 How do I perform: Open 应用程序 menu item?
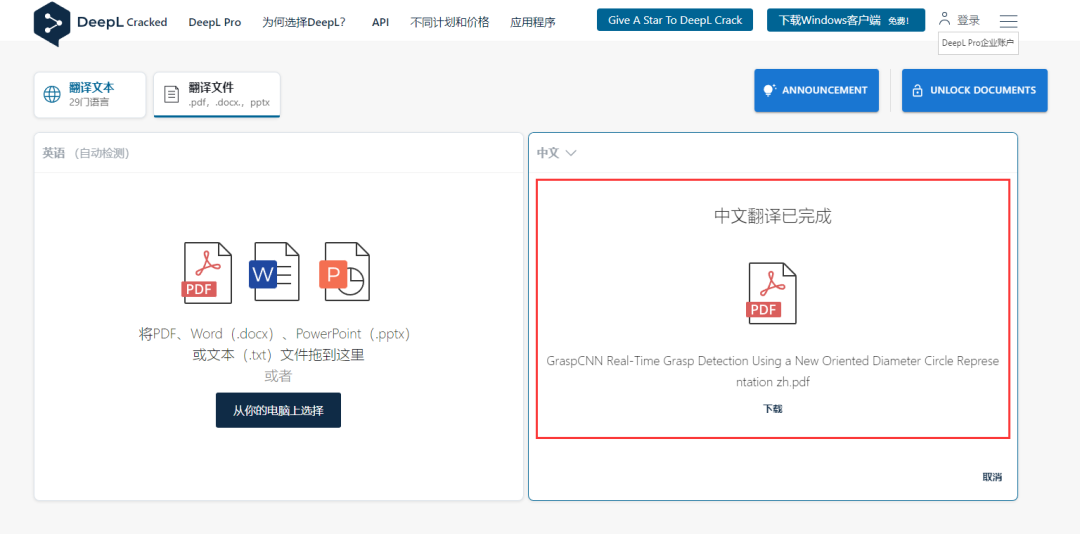coord(533,22)
